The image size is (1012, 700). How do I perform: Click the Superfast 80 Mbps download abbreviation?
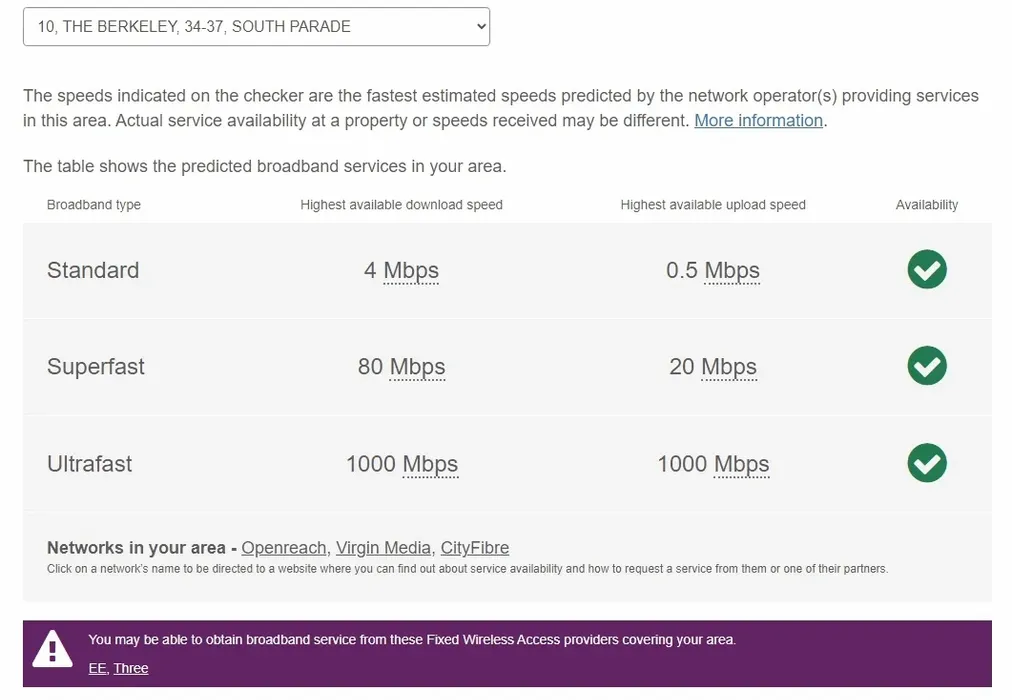coord(417,367)
